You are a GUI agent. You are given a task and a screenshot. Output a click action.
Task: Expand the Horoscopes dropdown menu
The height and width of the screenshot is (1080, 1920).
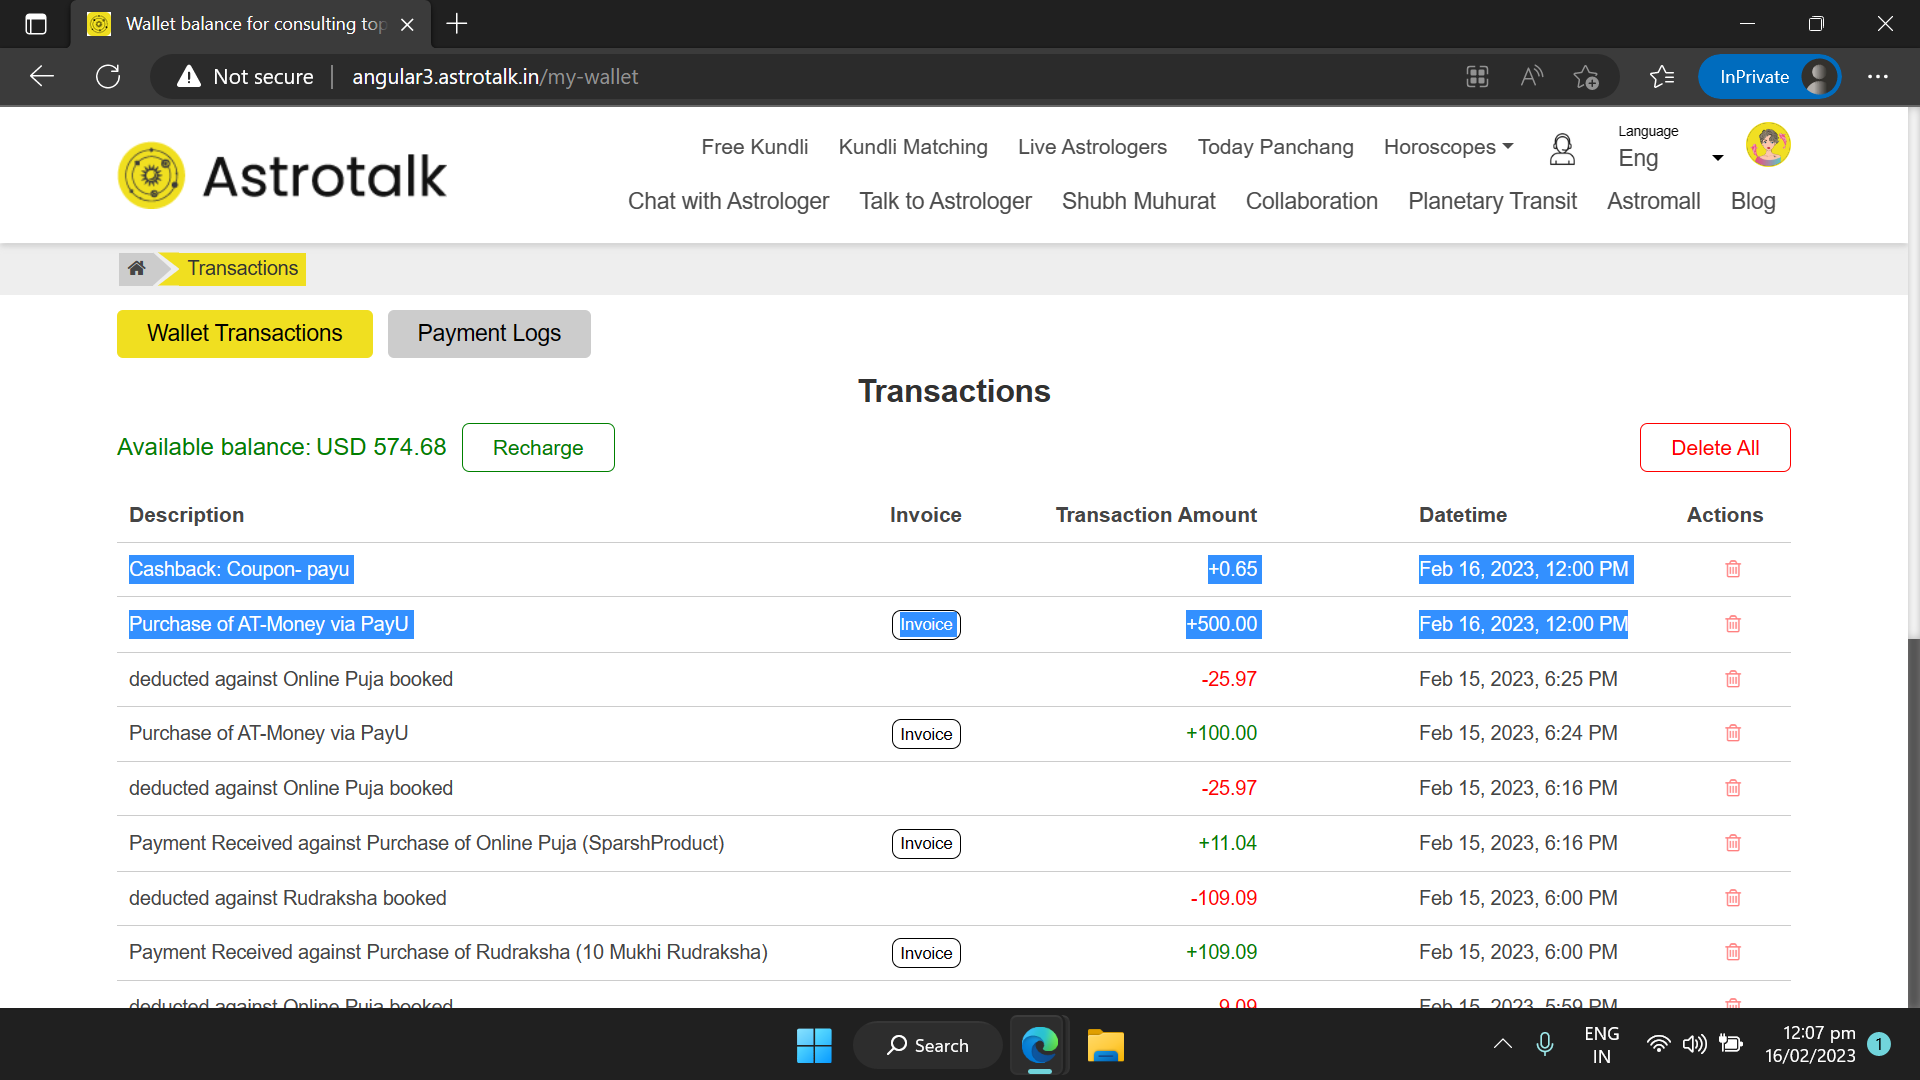[x=1449, y=147]
